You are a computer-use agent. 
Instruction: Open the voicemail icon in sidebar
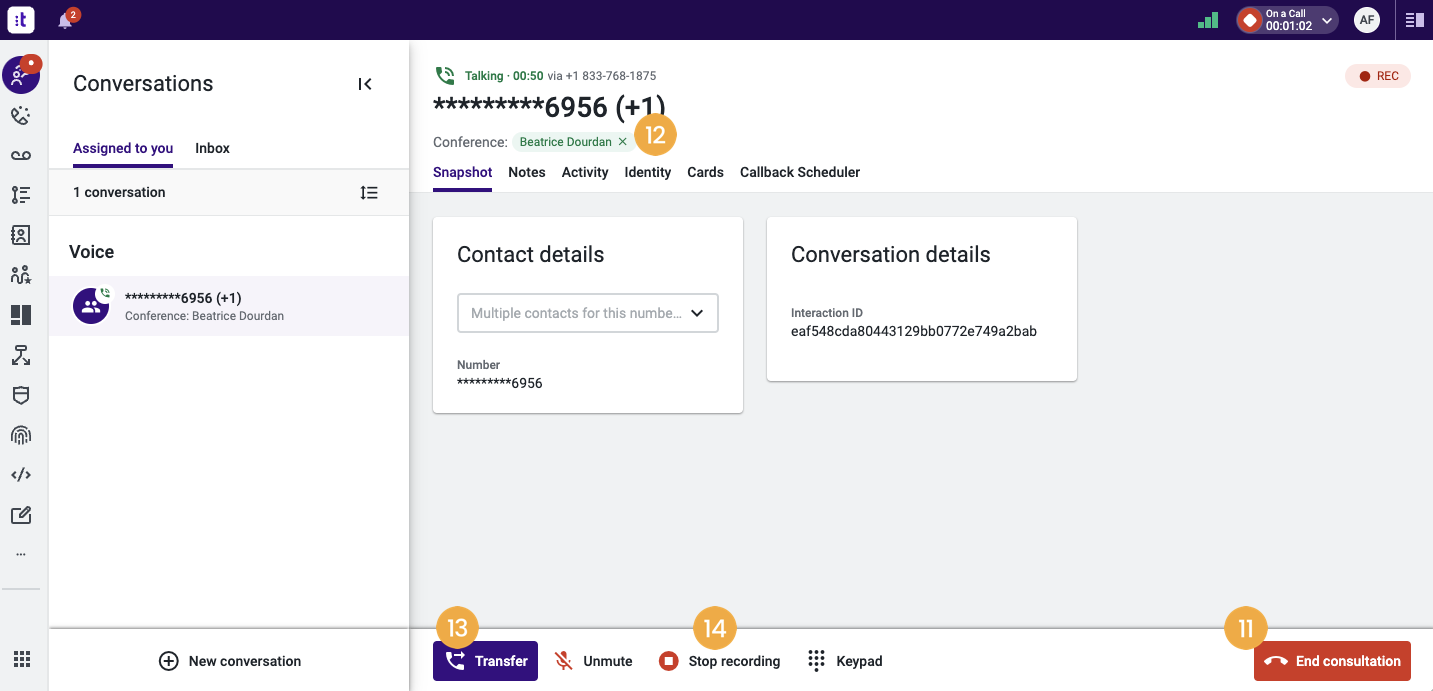(21, 155)
